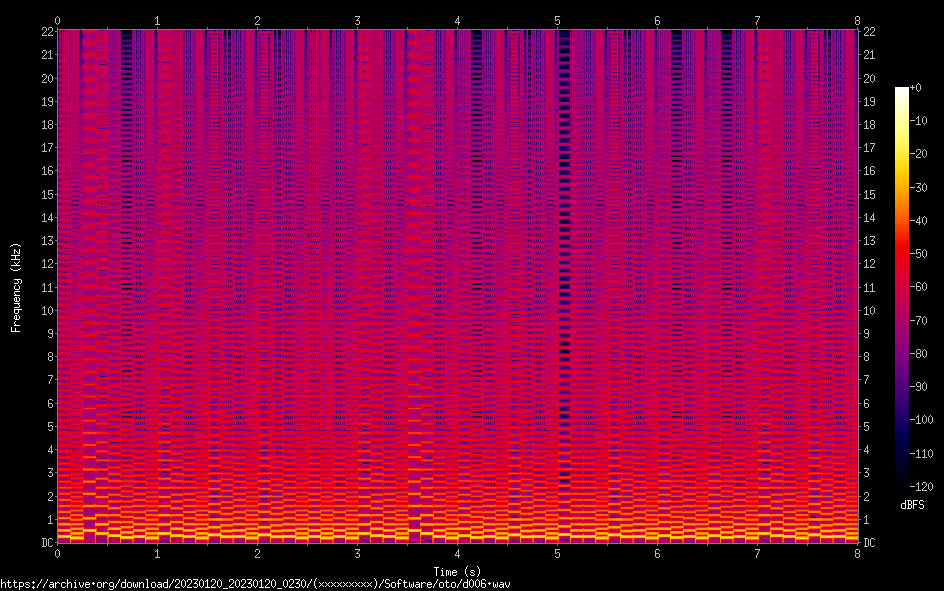Image resolution: width=944 pixels, height=591 pixels.
Task: Click the white top of the dBFS color bar
Action: (902, 91)
